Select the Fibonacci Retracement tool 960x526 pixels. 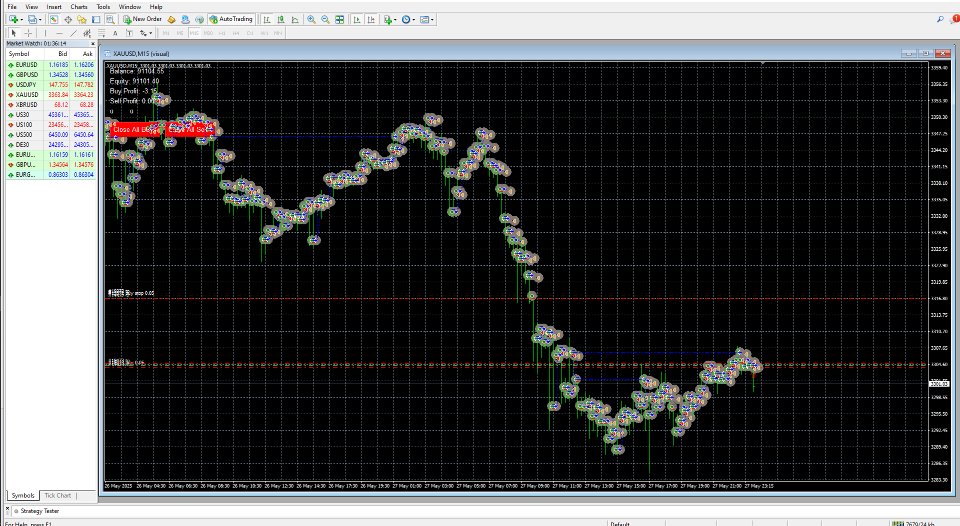101,33
